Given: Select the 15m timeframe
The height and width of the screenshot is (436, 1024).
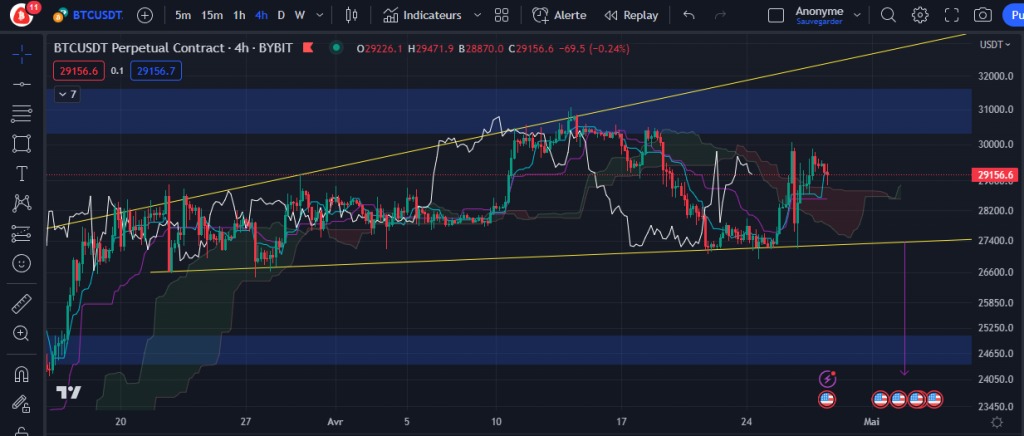Looking at the screenshot, I should [212, 15].
